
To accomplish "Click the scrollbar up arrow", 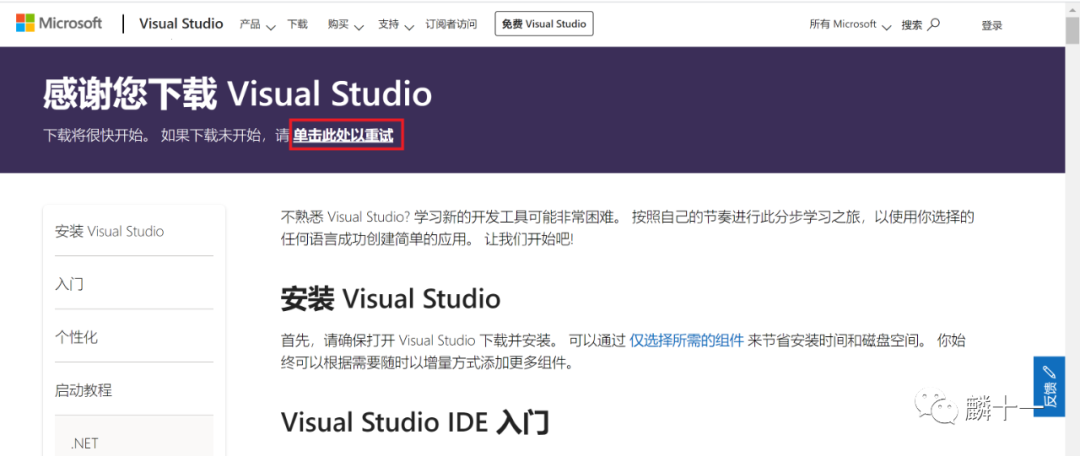I will pyautogui.click(x=1072, y=10).
